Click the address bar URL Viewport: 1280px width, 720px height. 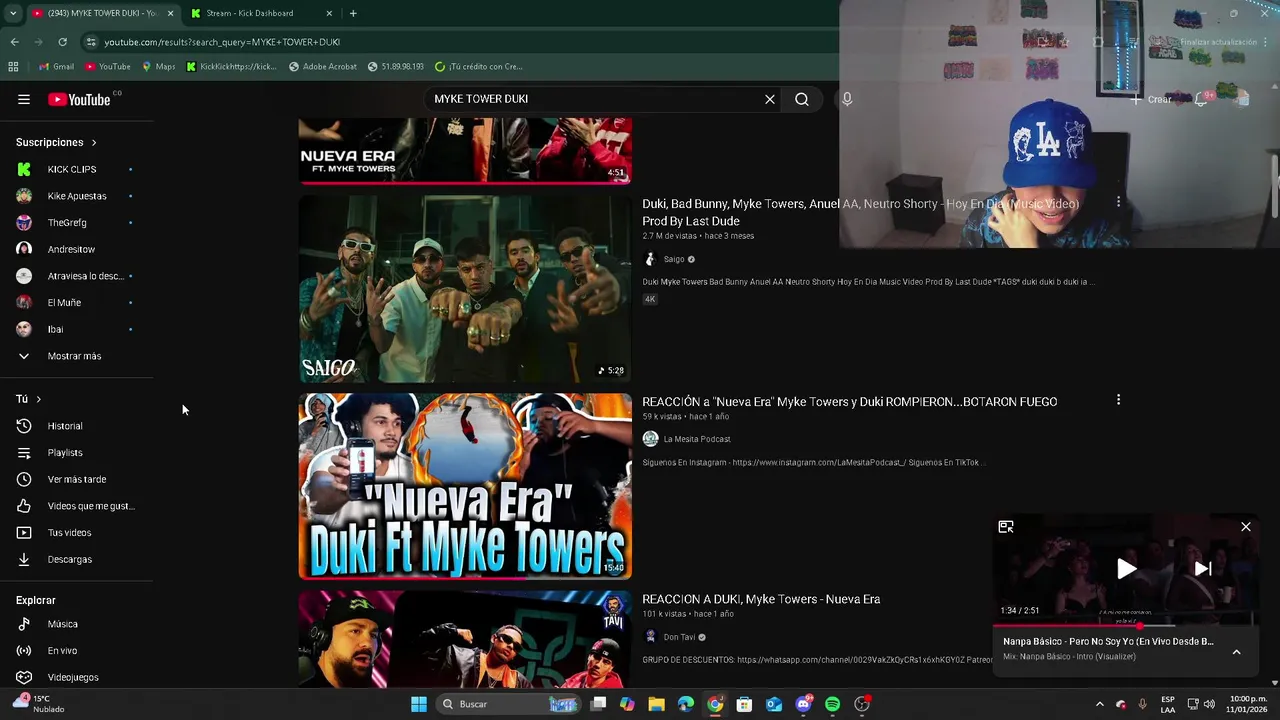tap(222, 42)
